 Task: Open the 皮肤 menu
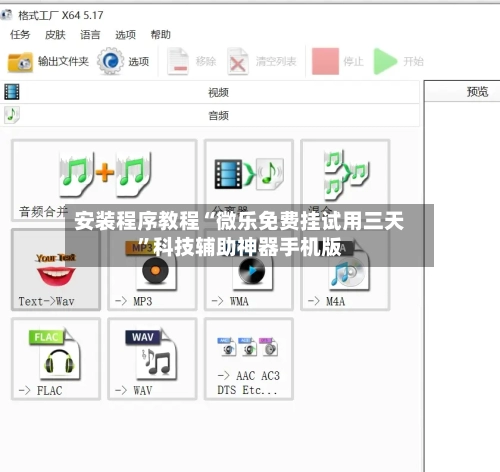click(x=55, y=34)
